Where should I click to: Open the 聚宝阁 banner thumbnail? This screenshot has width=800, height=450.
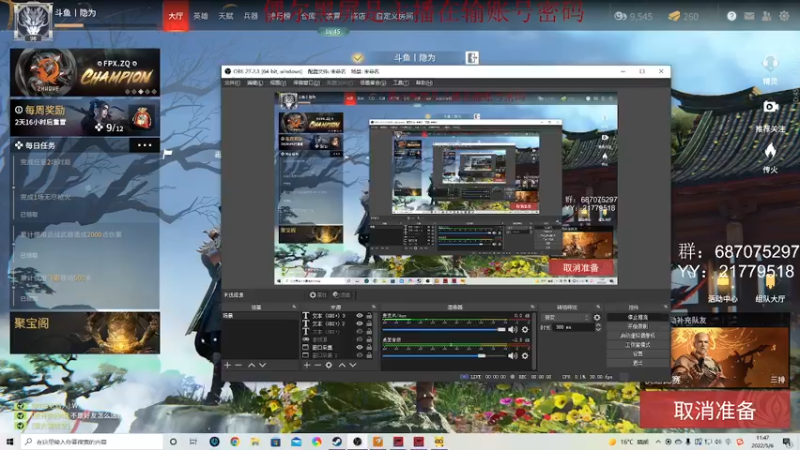pos(85,333)
